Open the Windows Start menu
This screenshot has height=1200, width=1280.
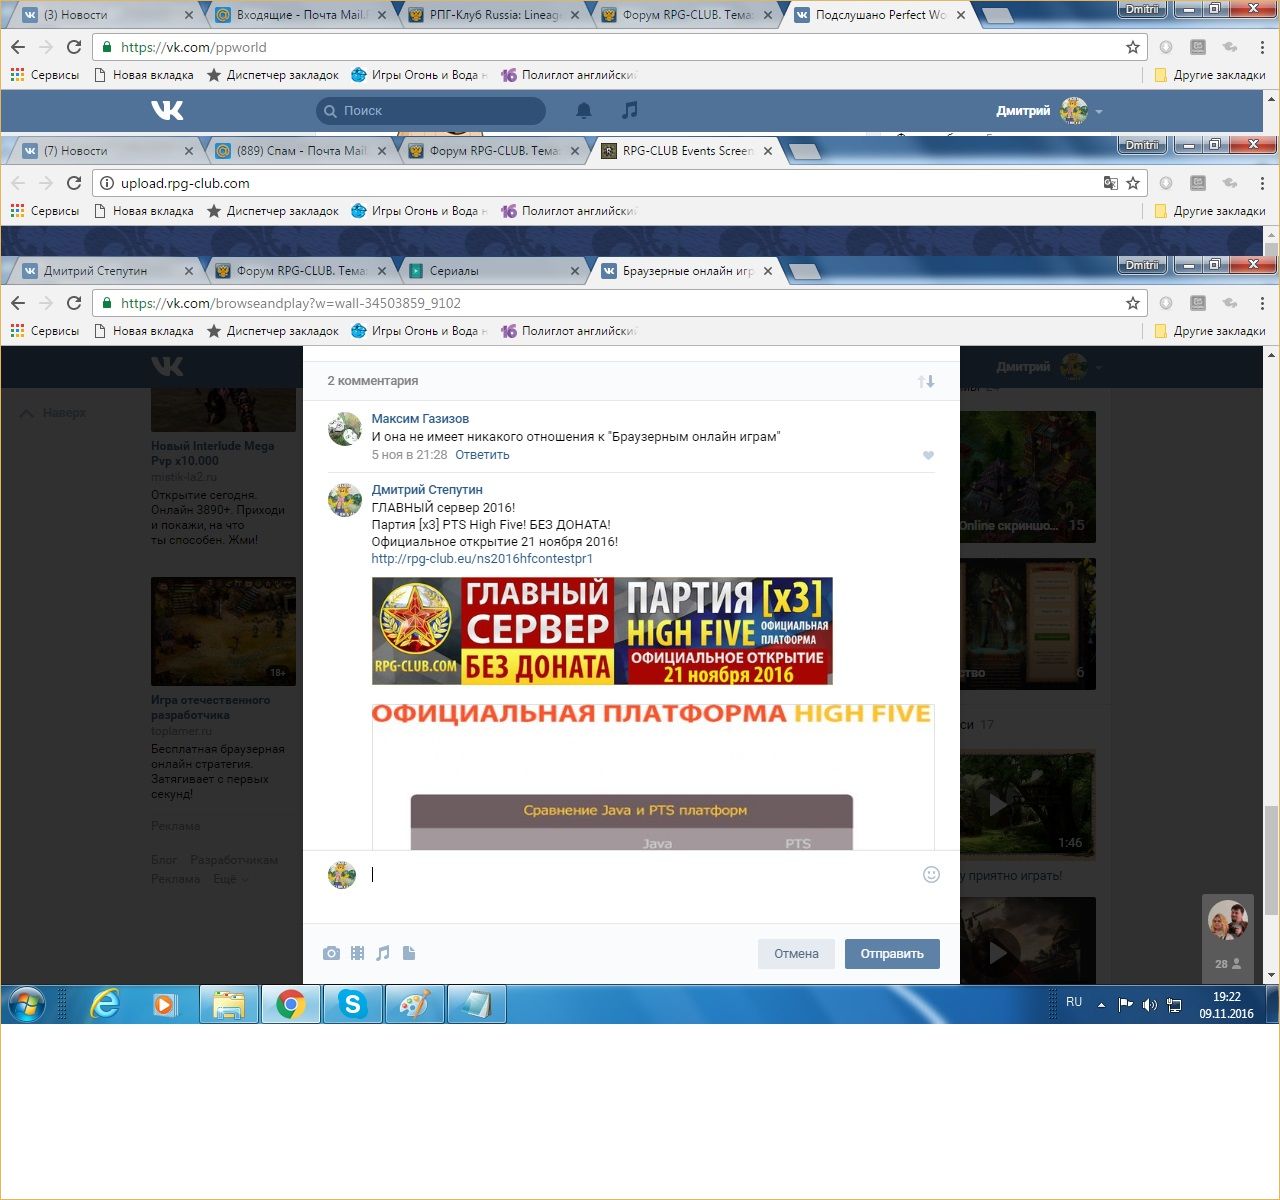[27, 1004]
